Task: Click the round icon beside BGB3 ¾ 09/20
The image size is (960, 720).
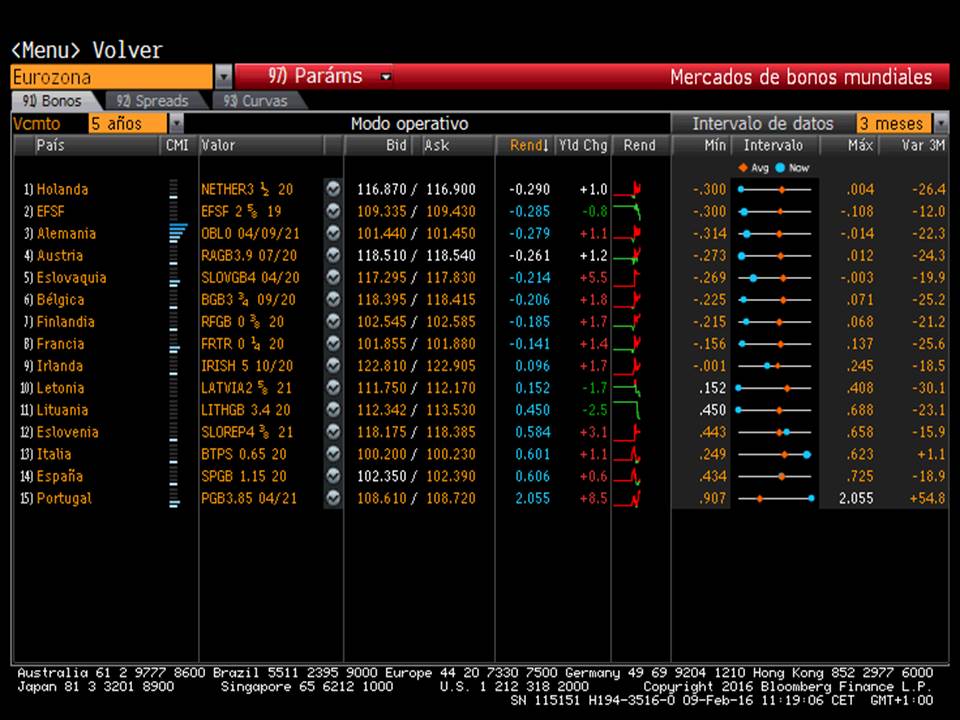Action: click(333, 299)
